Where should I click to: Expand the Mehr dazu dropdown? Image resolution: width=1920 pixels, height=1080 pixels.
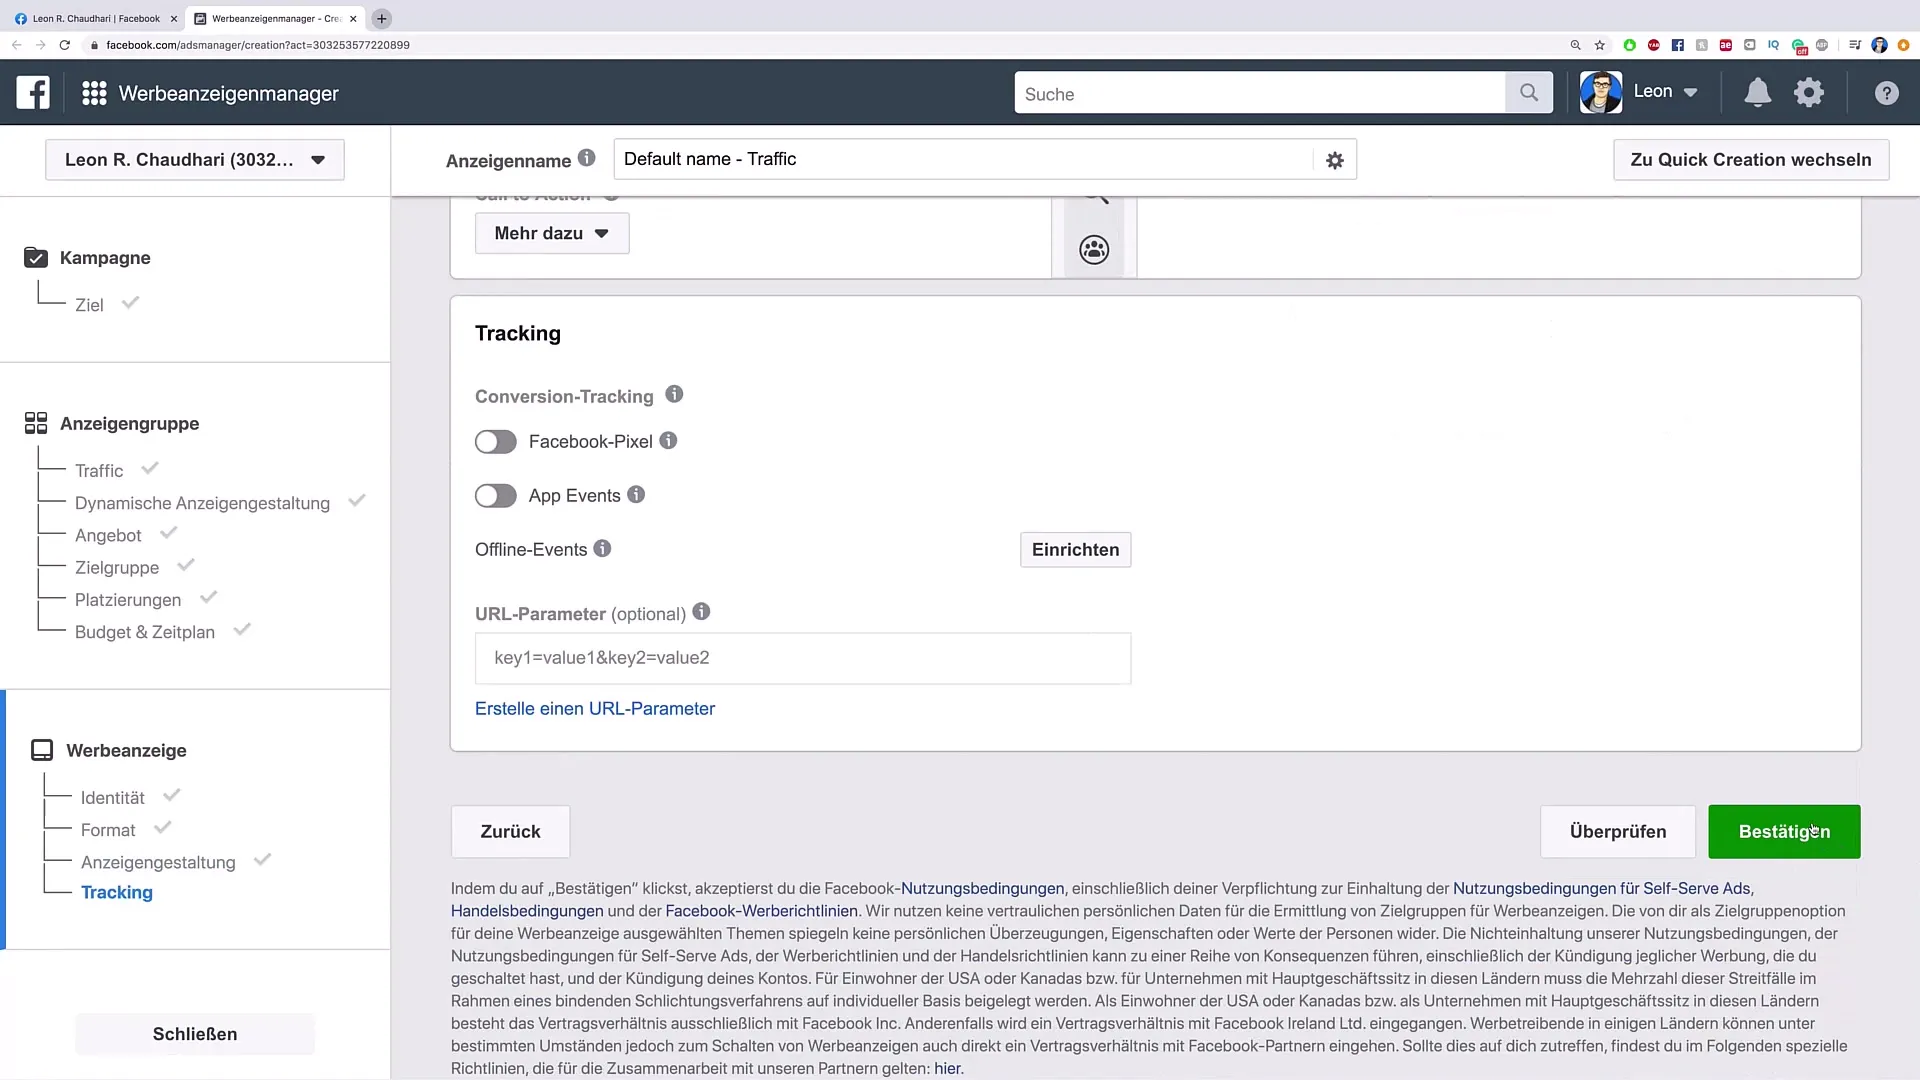tap(552, 233)
